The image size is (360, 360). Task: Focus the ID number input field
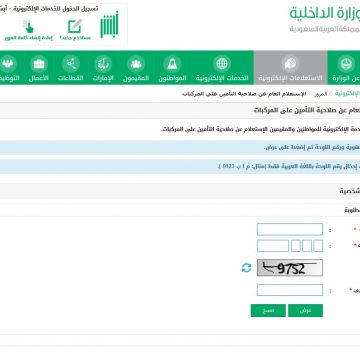pos(290,229)
